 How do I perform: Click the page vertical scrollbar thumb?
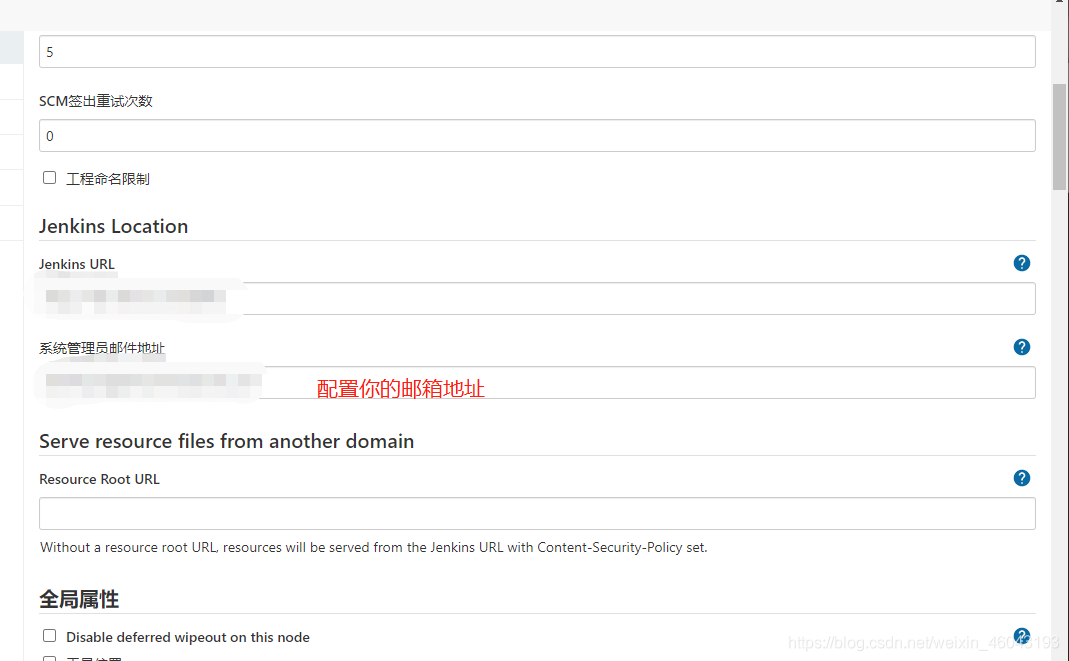pyautogui.click(x=1059, y=136)
